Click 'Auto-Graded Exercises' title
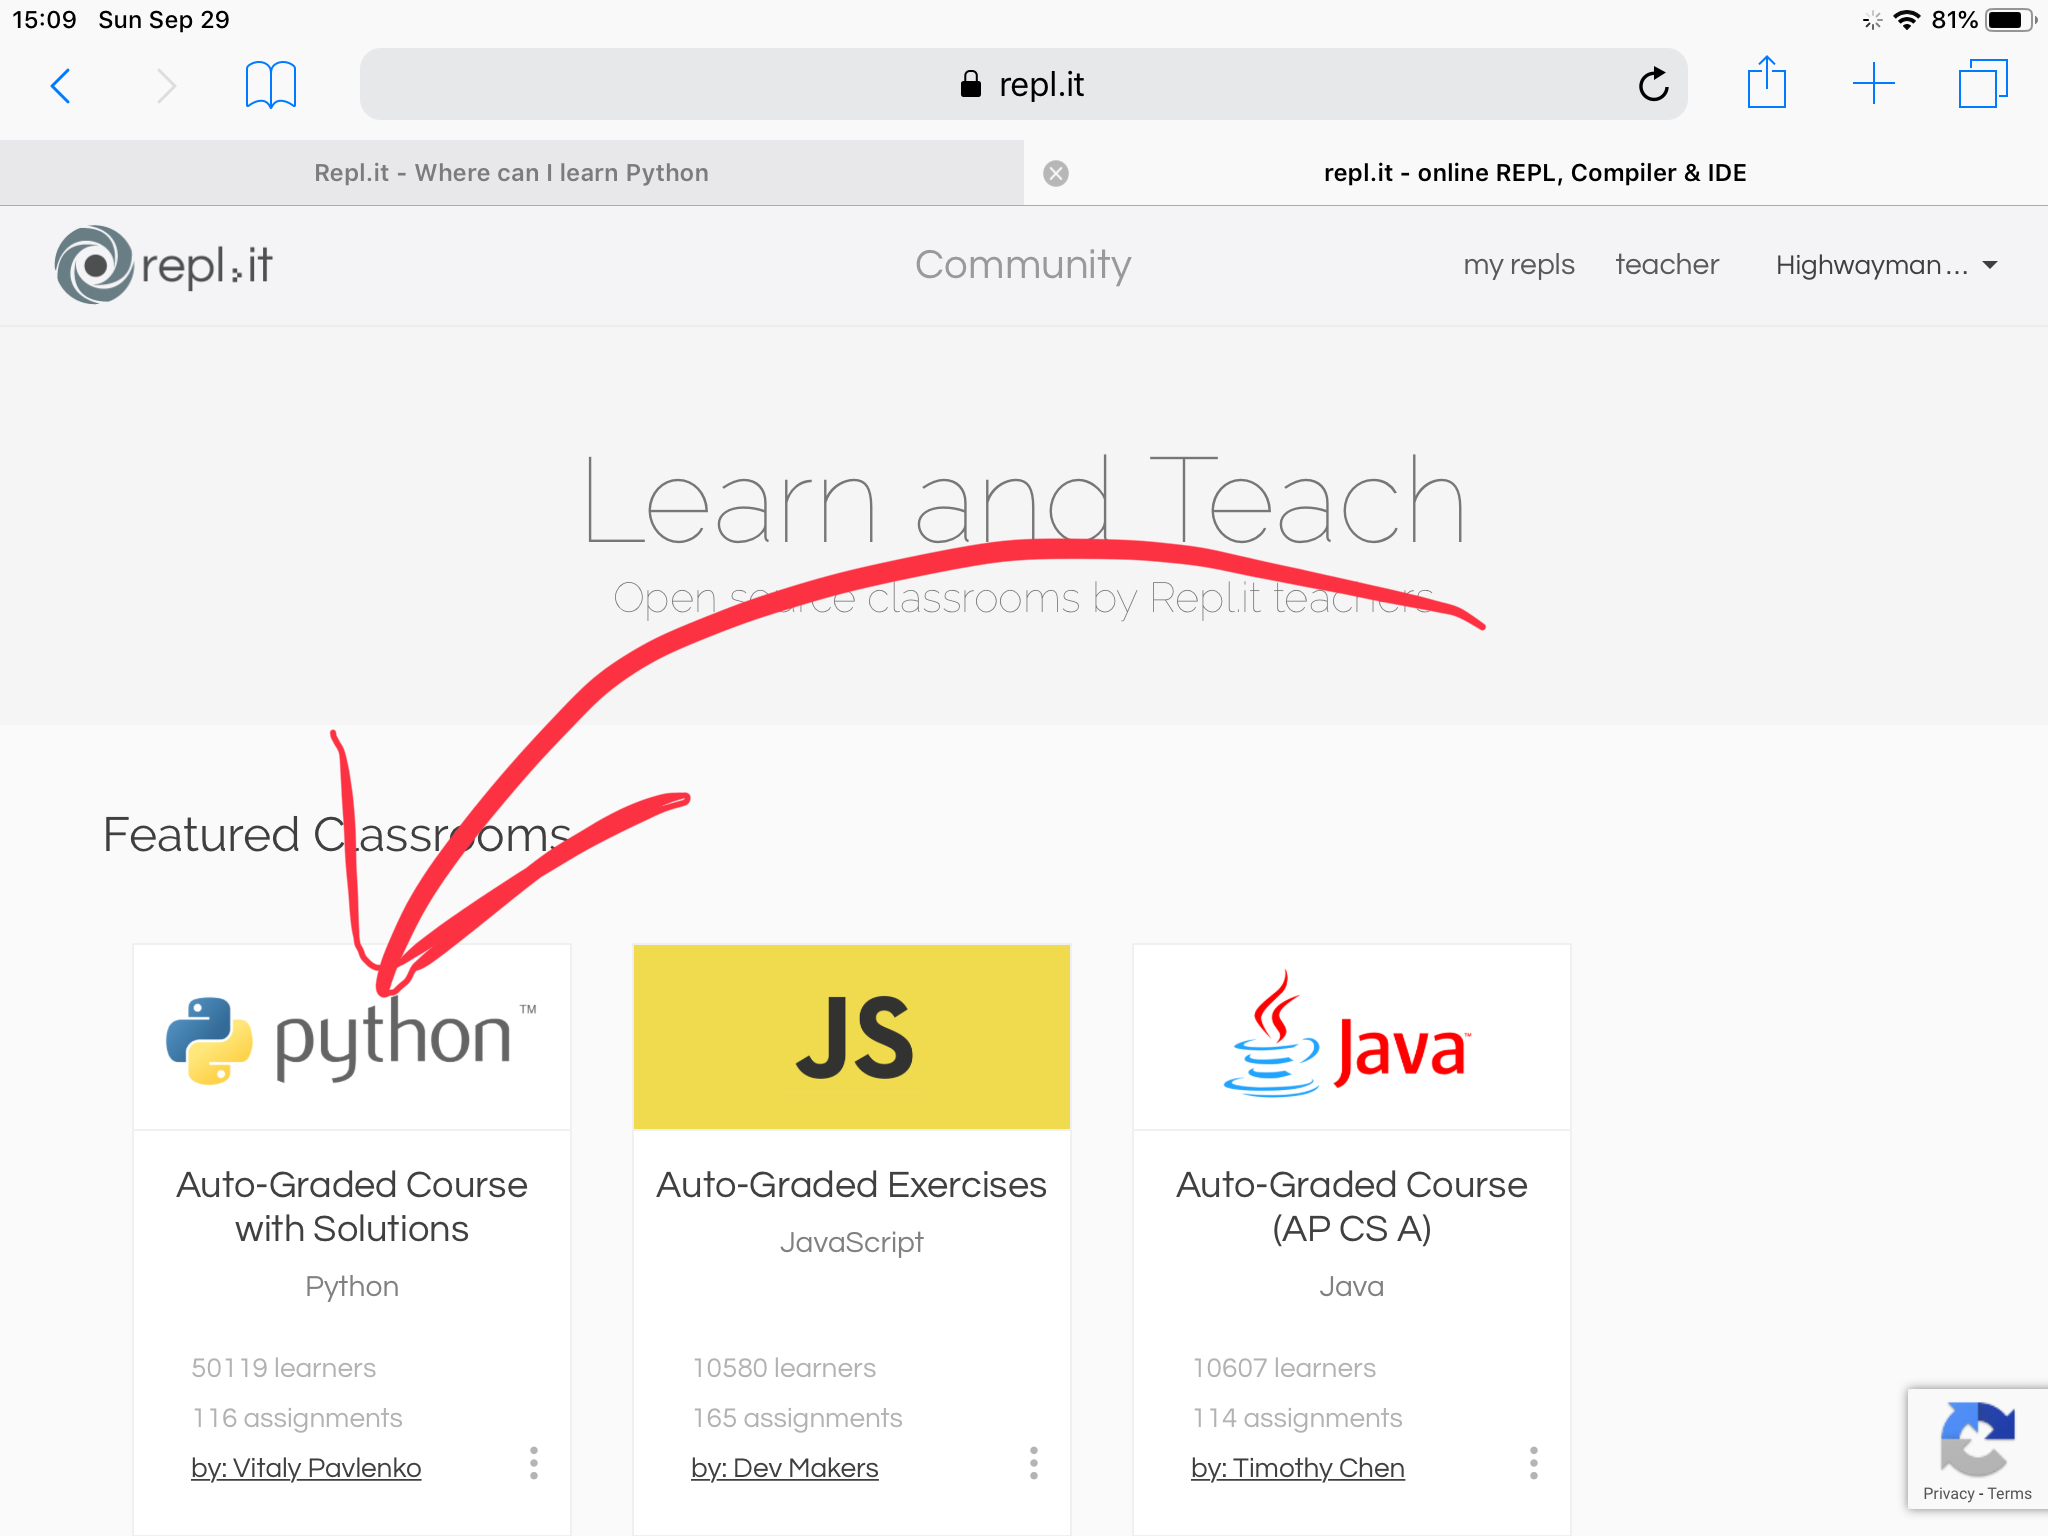The height and width of the screenshot is (1536, 2048). tap(851, 1185)
